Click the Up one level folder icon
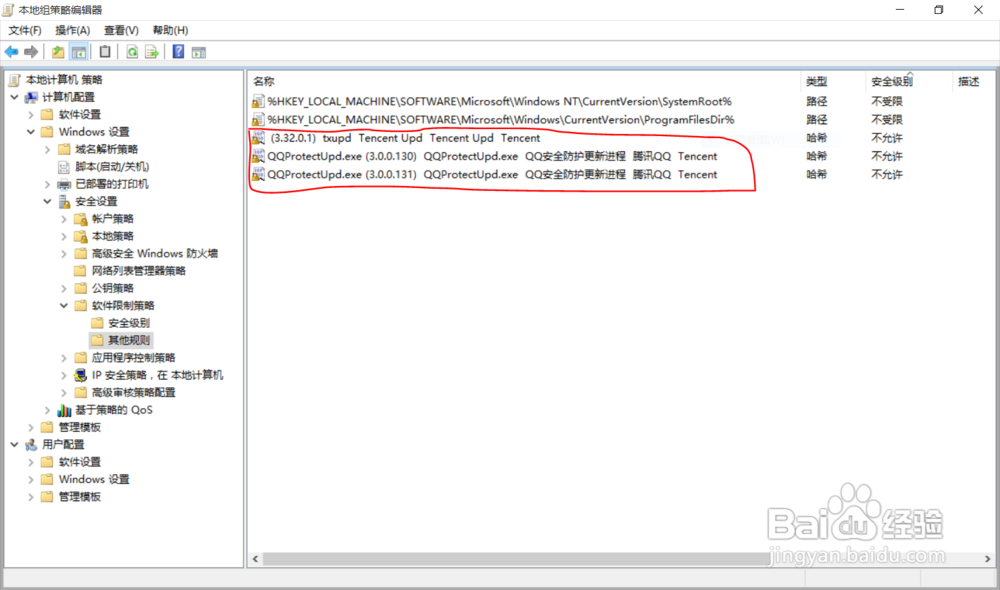Screen dimensions: 1000x590 coord(58,52)
